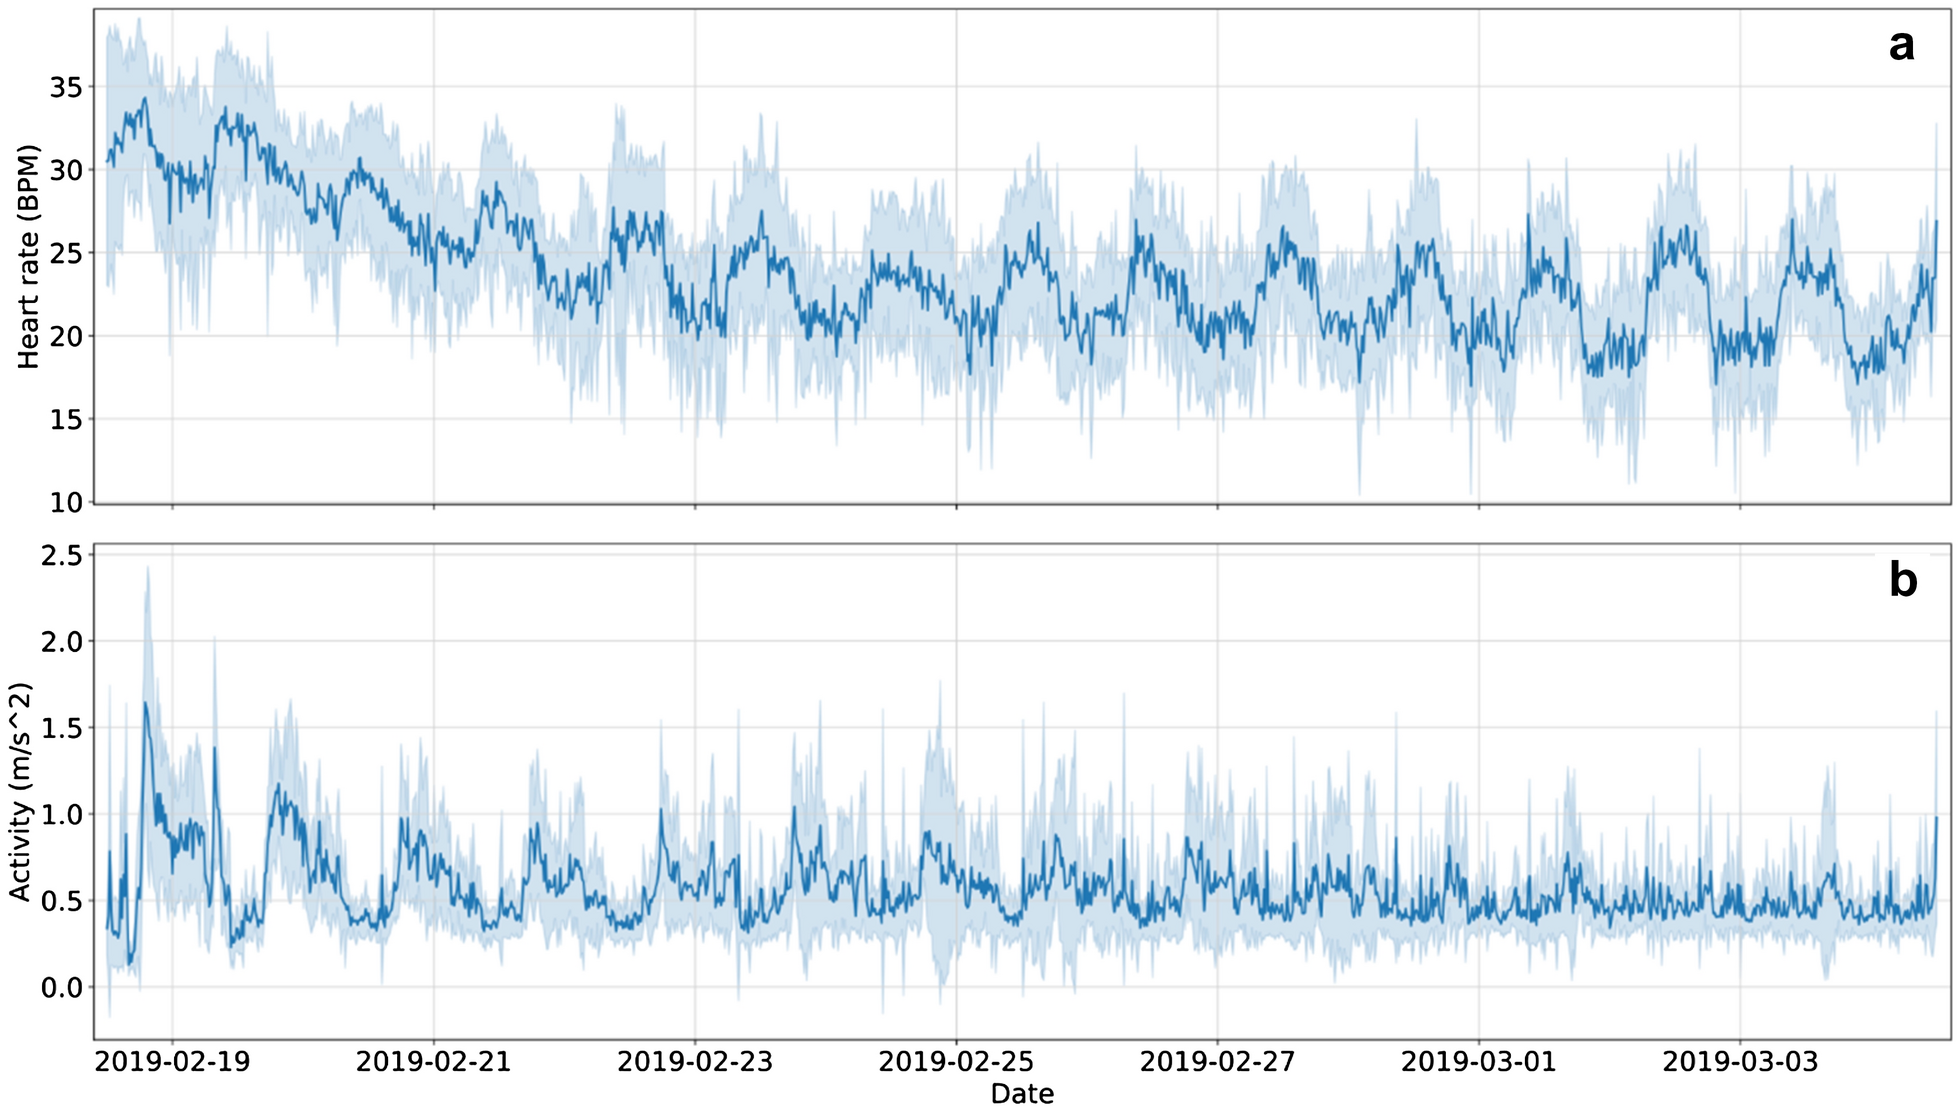
Task: Click heart rate tick value '10'
Action: coord(66,503)
